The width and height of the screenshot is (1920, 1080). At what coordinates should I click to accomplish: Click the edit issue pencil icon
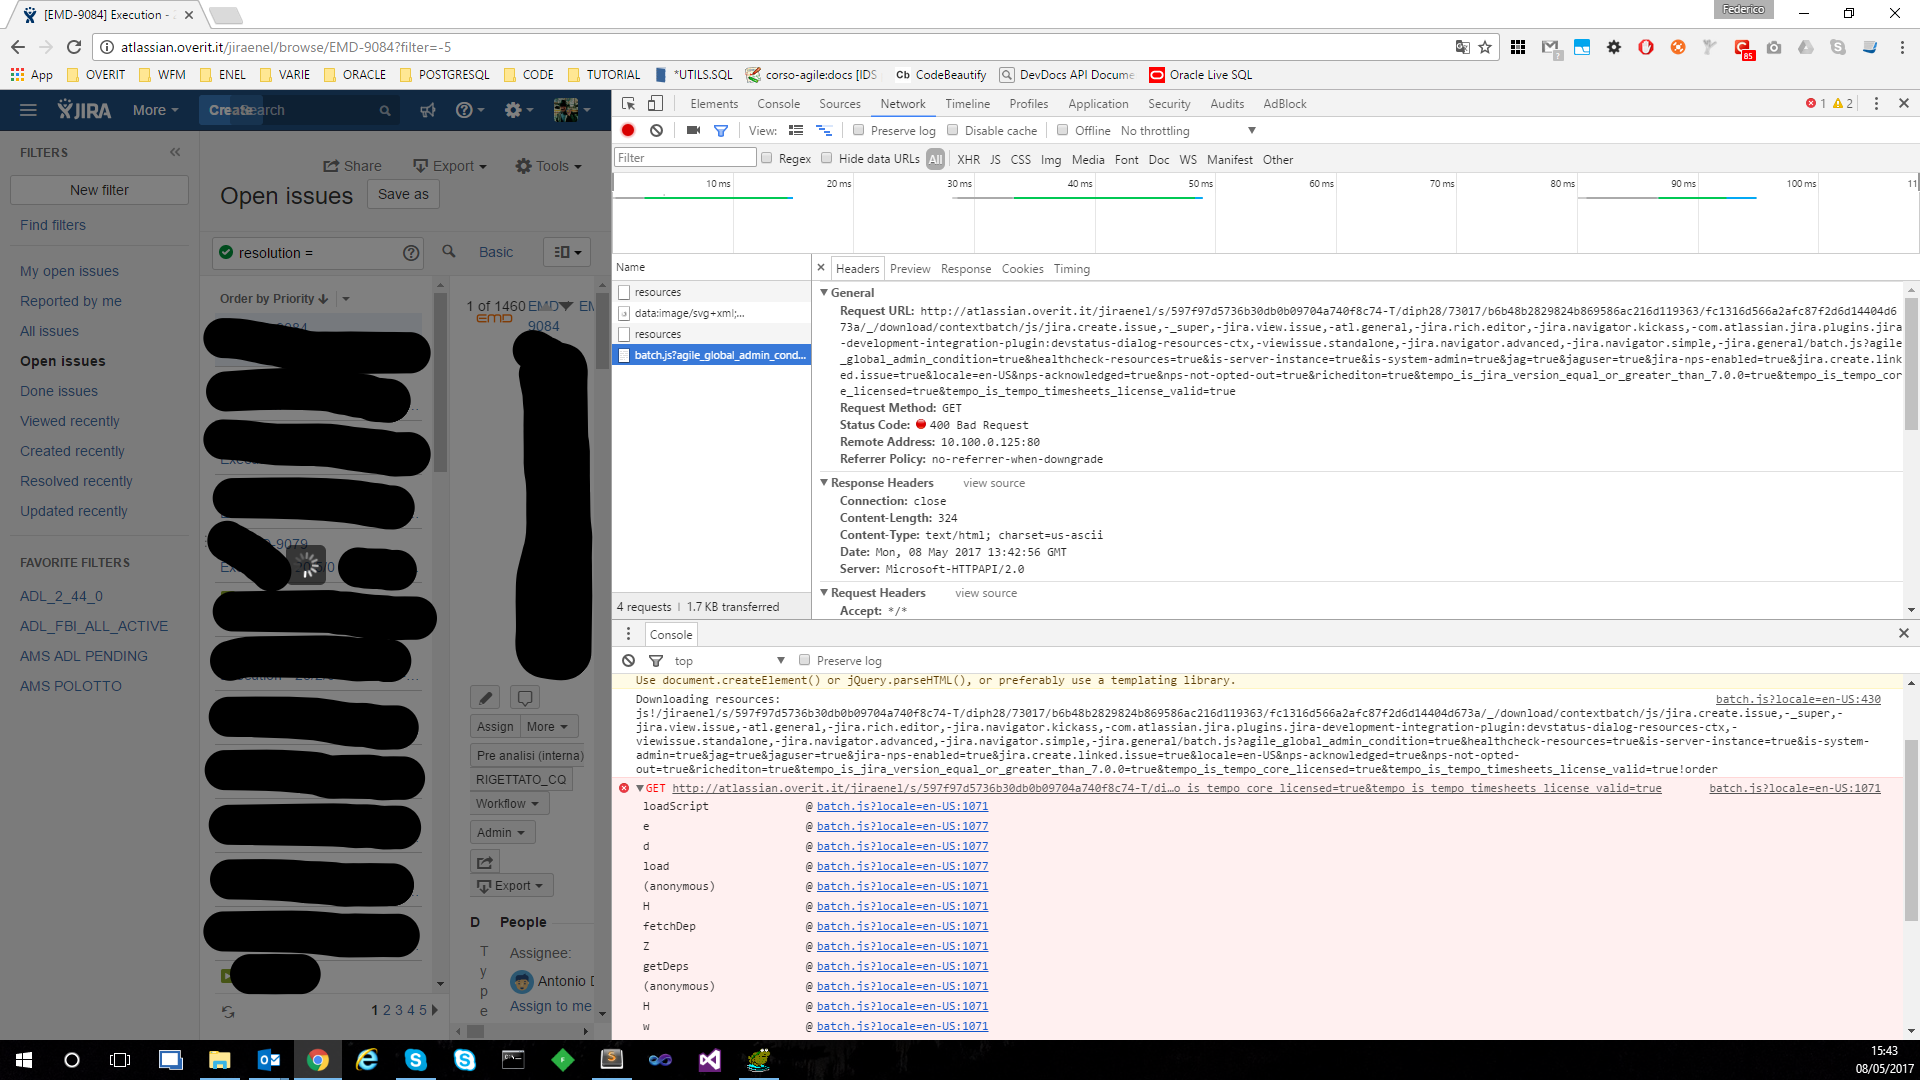coord(485,698)
